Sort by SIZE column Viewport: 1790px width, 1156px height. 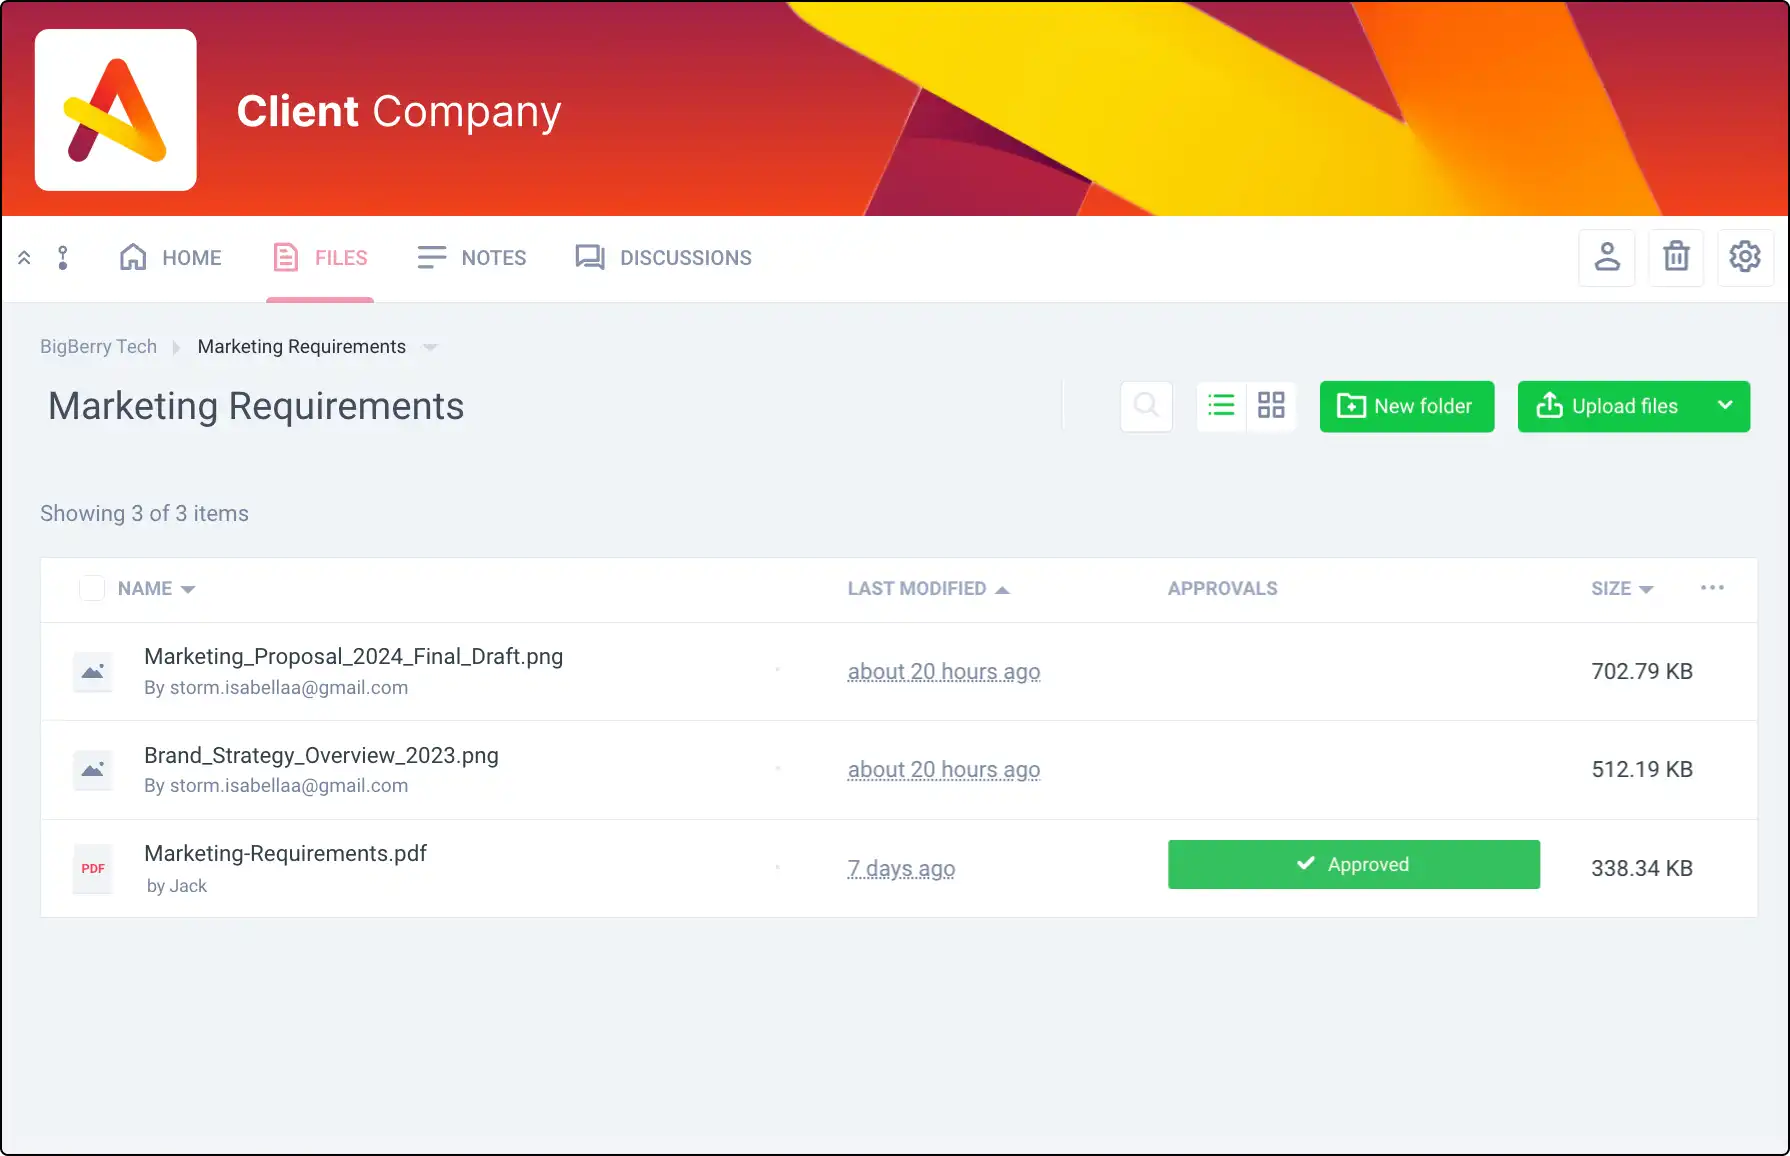coord(1622,589)
